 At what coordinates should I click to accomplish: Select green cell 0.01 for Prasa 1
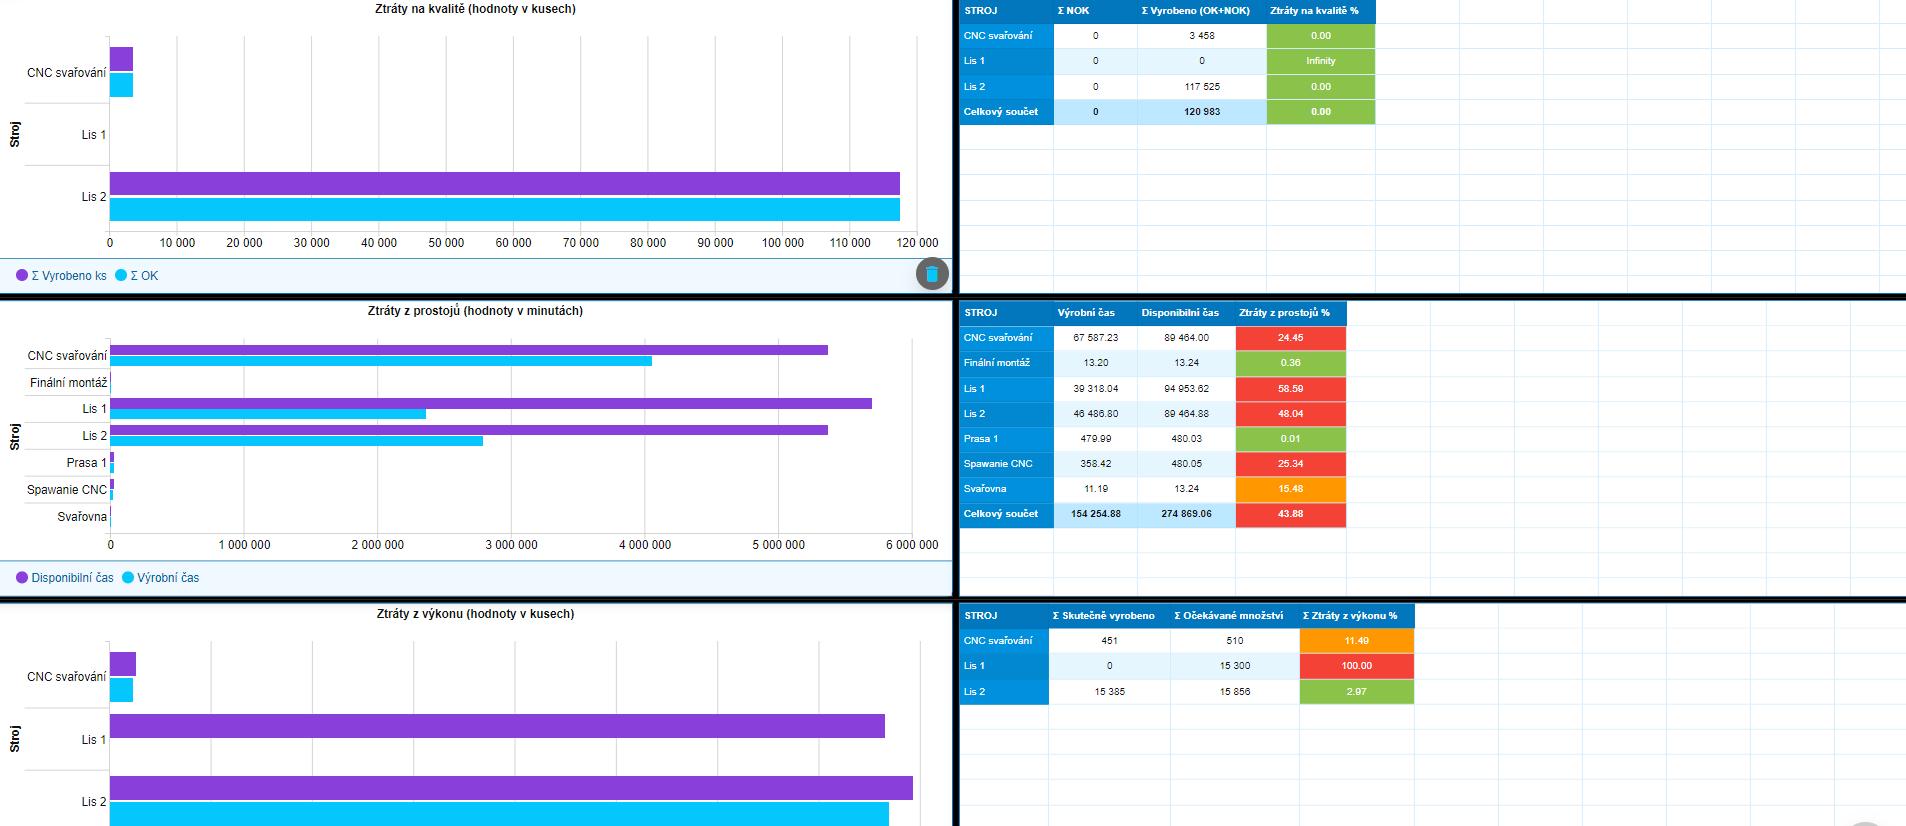(x=1291, y=439)
